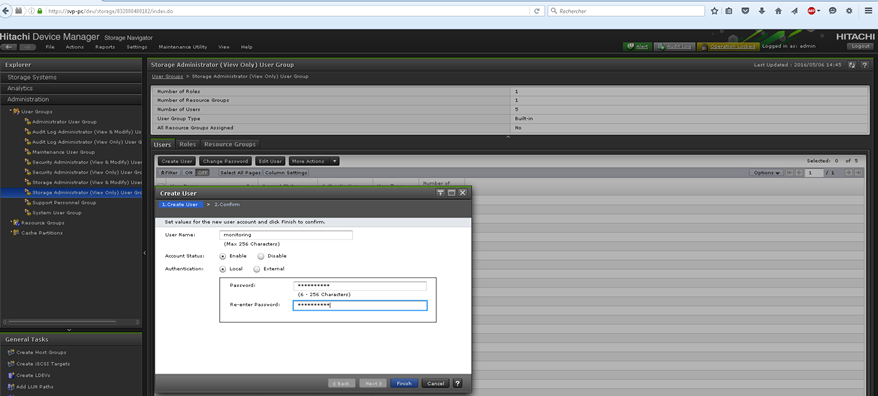Open the Actions menu
Screen dimensions: 878x396
point(74,47)
